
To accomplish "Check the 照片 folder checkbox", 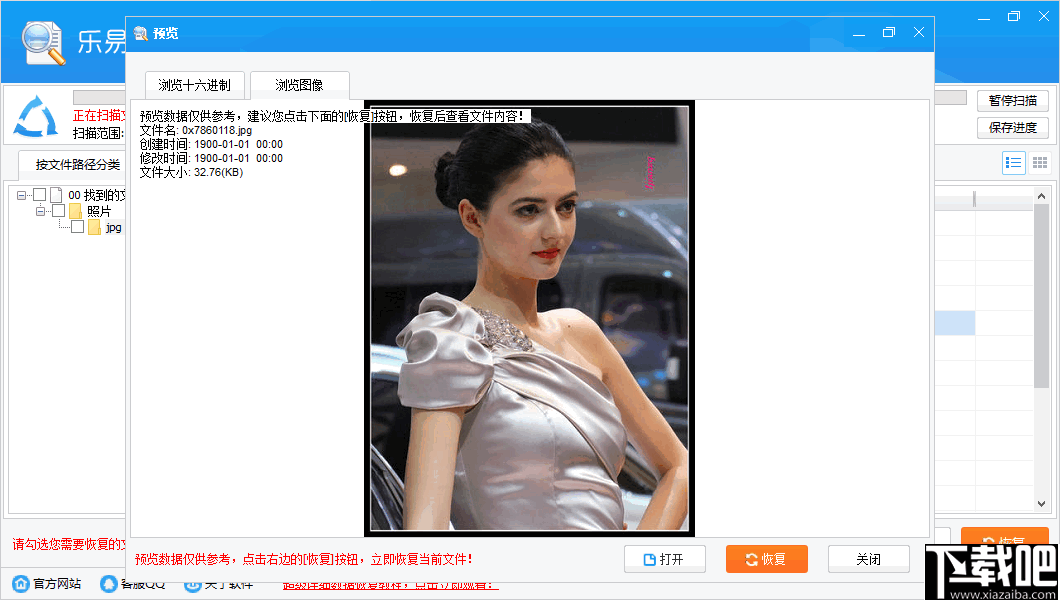I will 56,211.
